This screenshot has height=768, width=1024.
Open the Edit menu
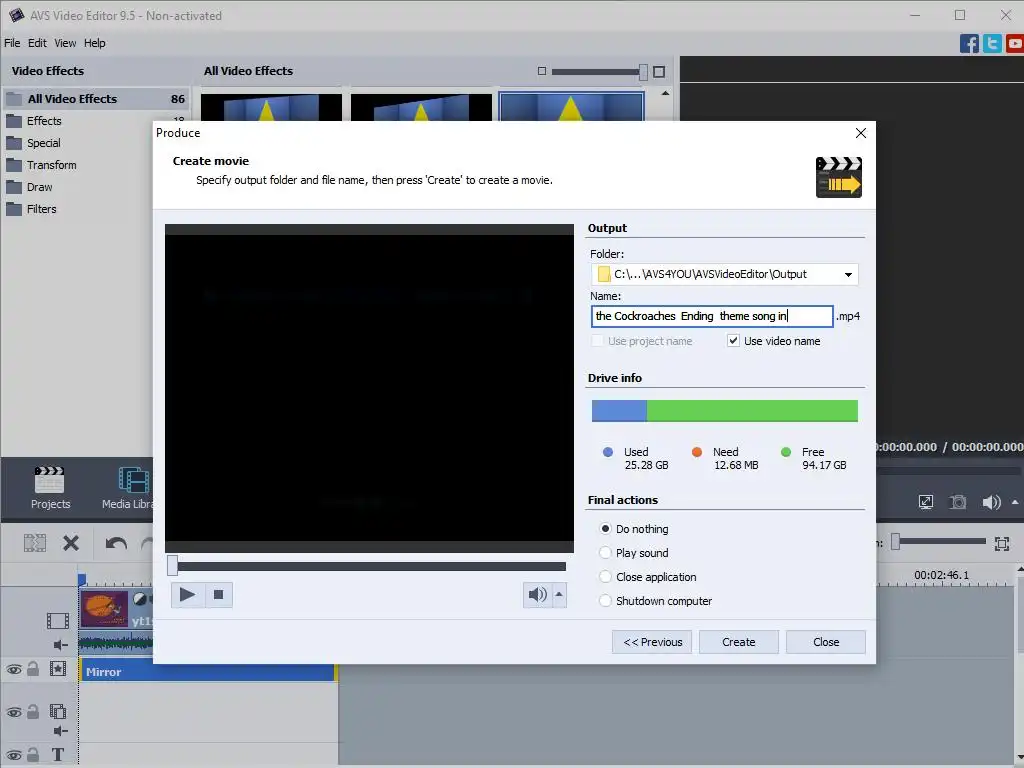click(37, 43)
